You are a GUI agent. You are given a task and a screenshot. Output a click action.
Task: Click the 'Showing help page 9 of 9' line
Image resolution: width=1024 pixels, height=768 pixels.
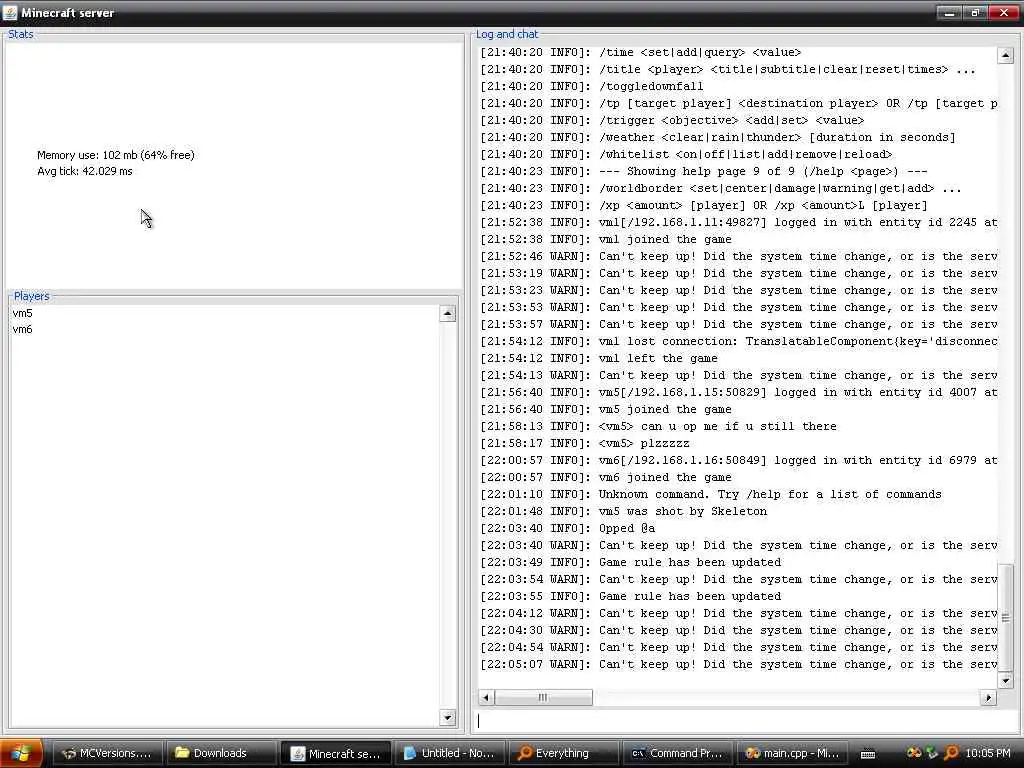704,171
